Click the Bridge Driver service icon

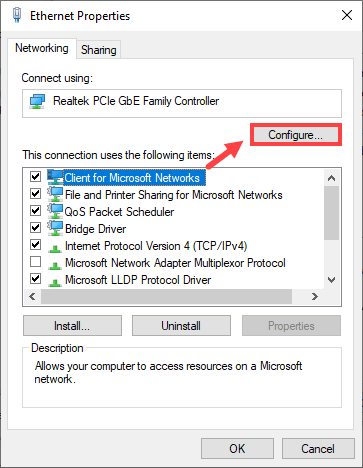coord(55,228)
